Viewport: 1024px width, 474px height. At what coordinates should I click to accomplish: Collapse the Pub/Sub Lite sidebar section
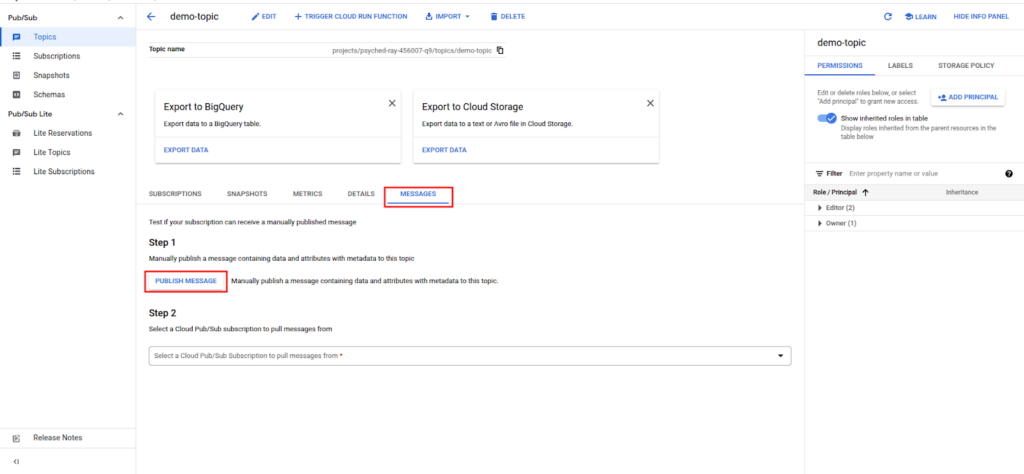pos(120,114)
